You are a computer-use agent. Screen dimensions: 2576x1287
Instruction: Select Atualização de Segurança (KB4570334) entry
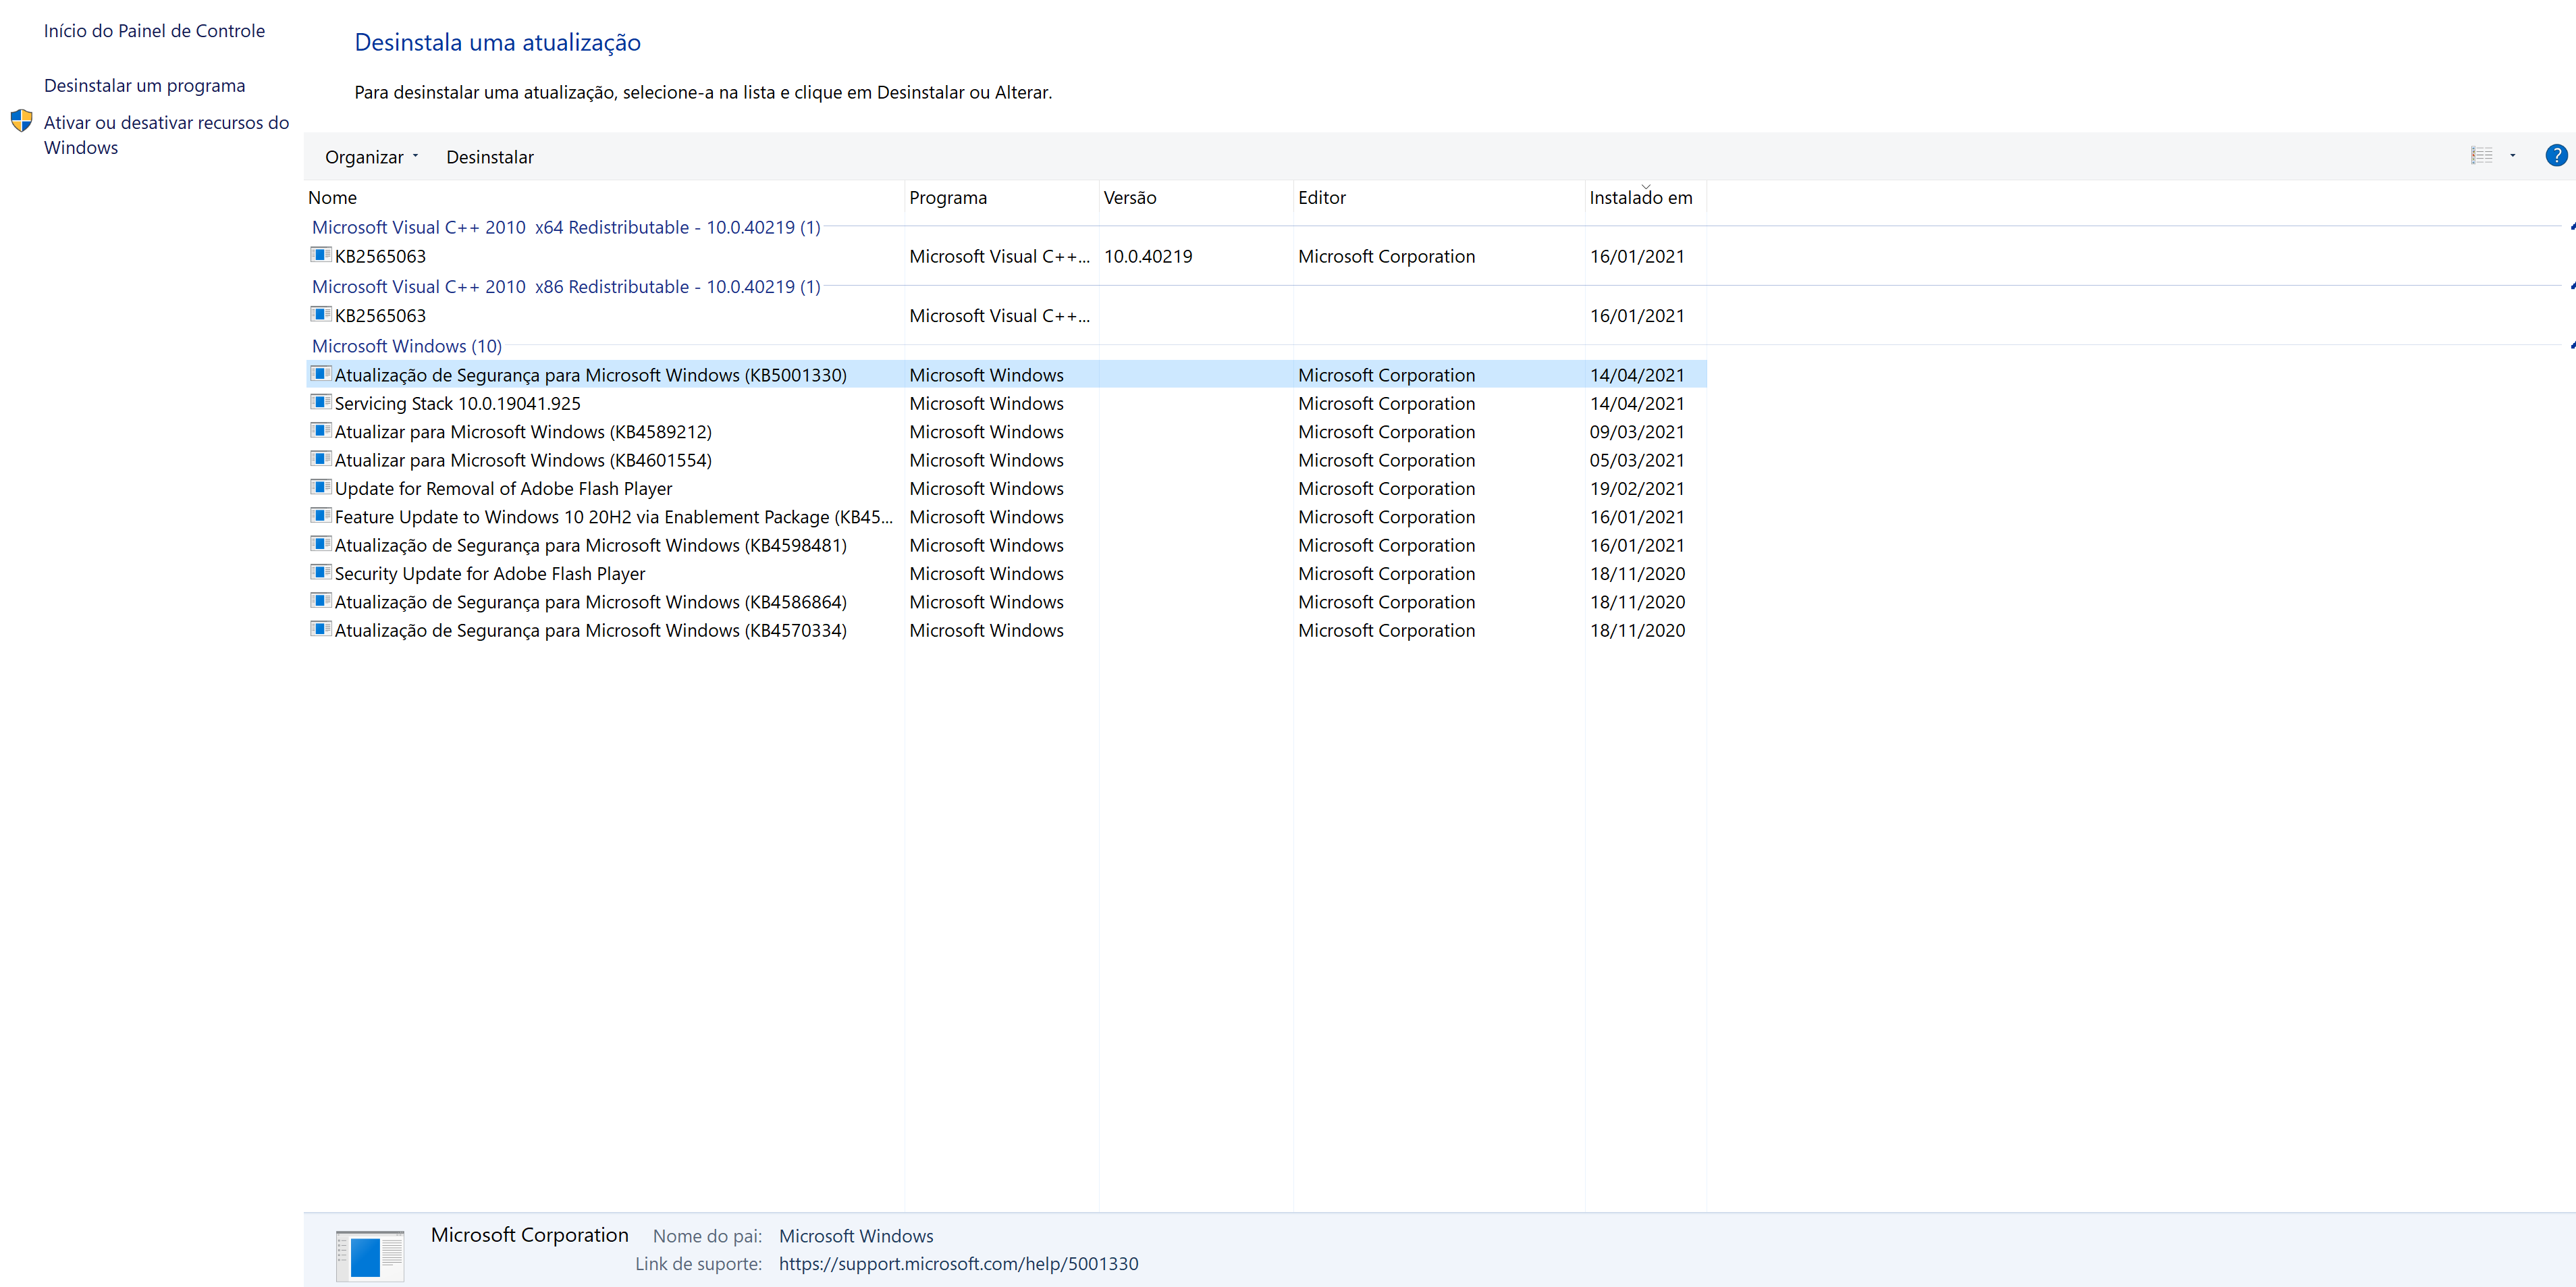pos(590,630)
